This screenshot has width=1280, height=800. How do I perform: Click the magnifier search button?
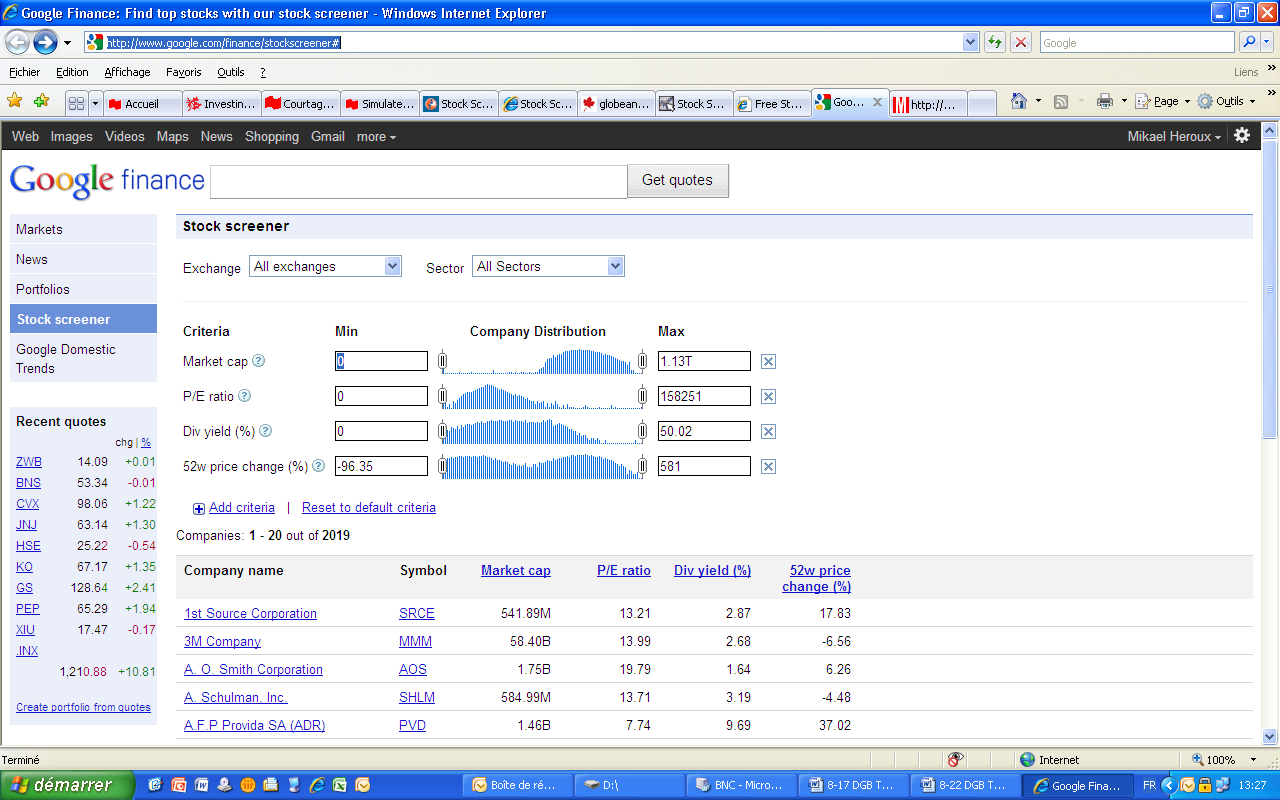click(1248, 42)
